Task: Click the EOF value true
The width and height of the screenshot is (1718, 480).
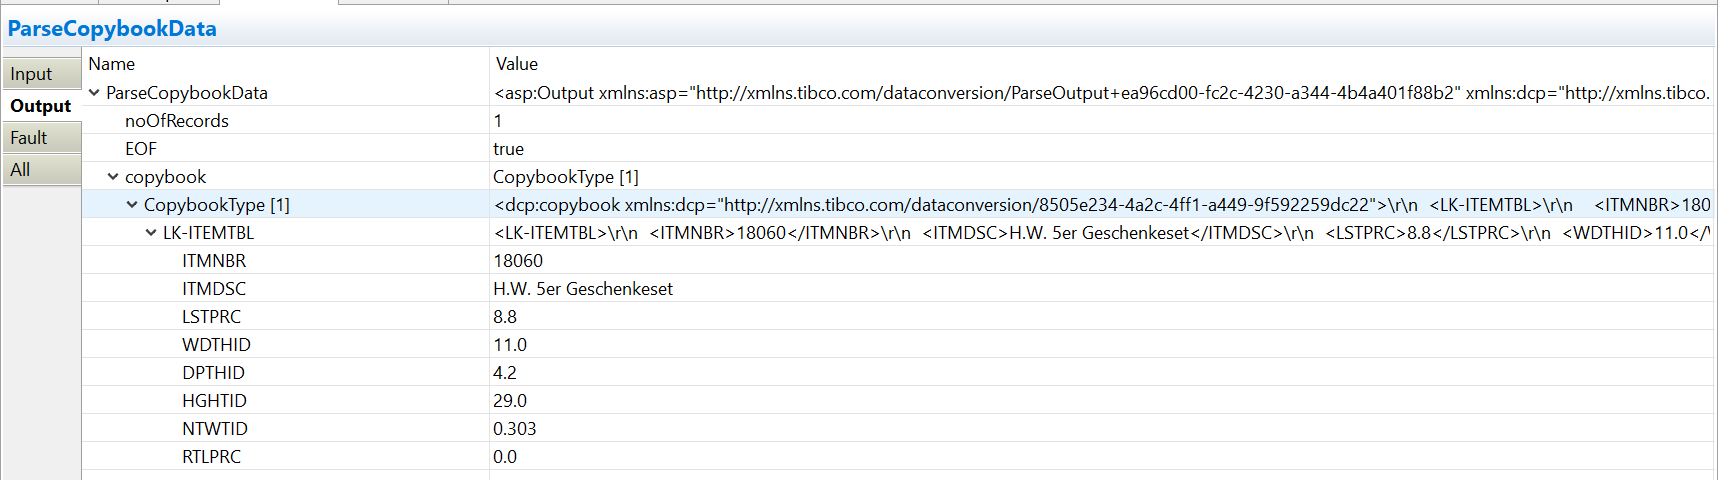Action: pos(509,149)
